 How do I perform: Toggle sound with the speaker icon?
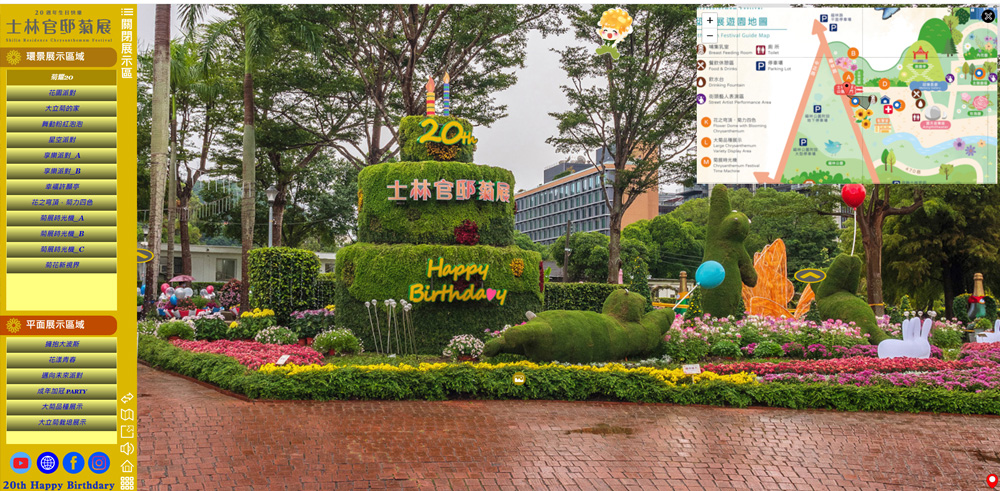pos(127,449)
